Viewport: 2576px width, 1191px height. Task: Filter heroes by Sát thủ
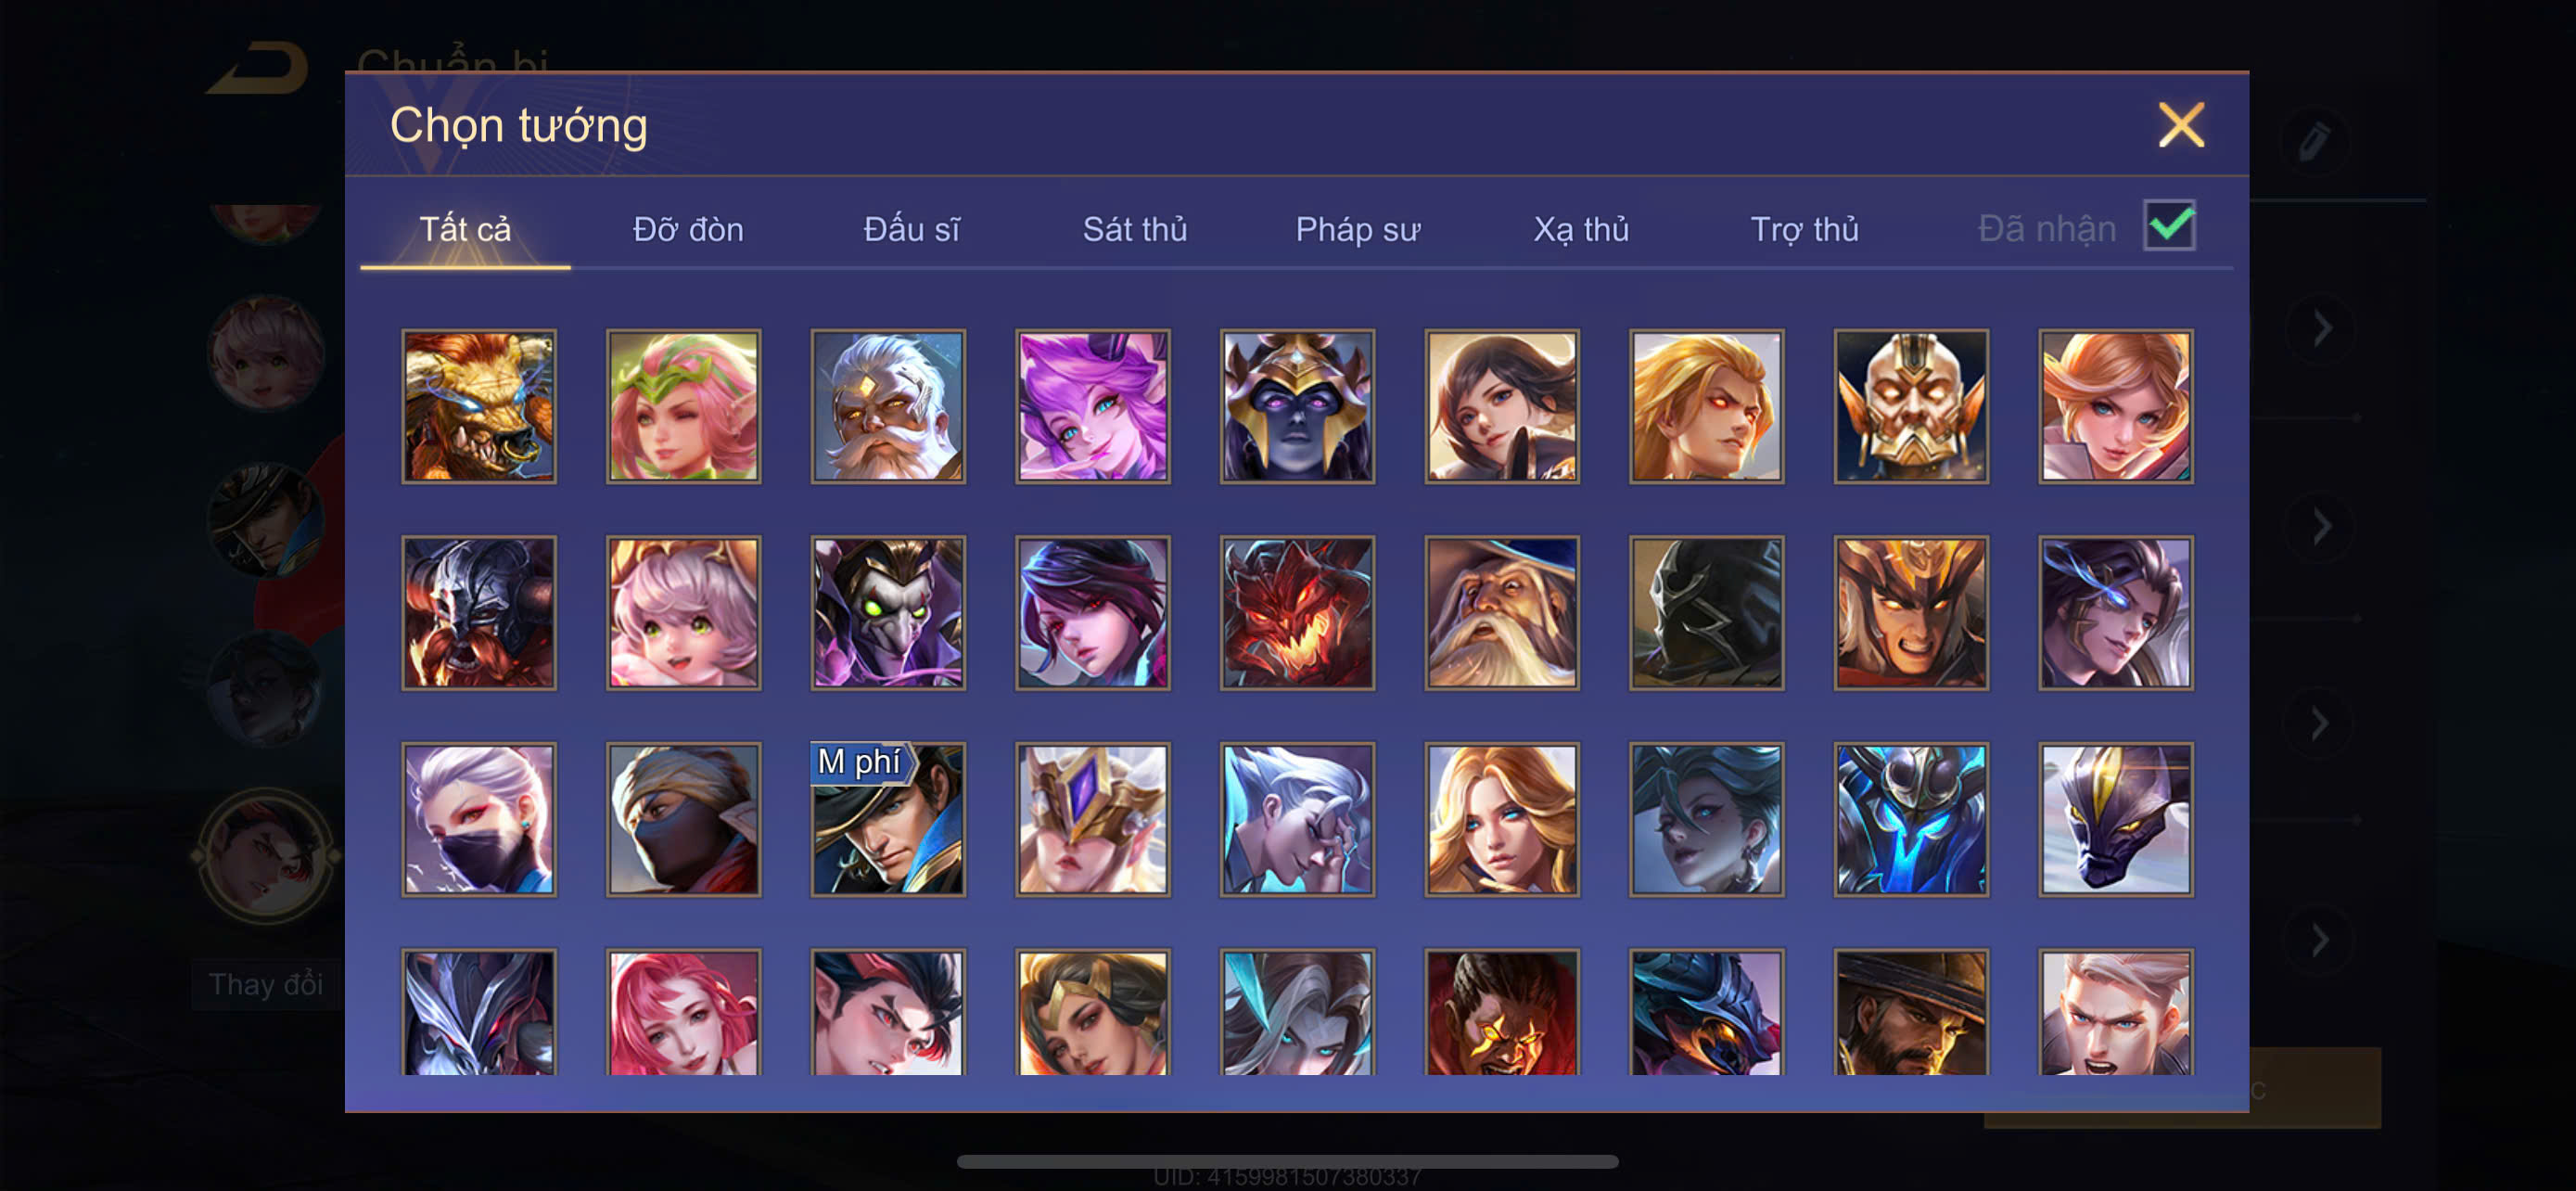tap(1135, 229)
